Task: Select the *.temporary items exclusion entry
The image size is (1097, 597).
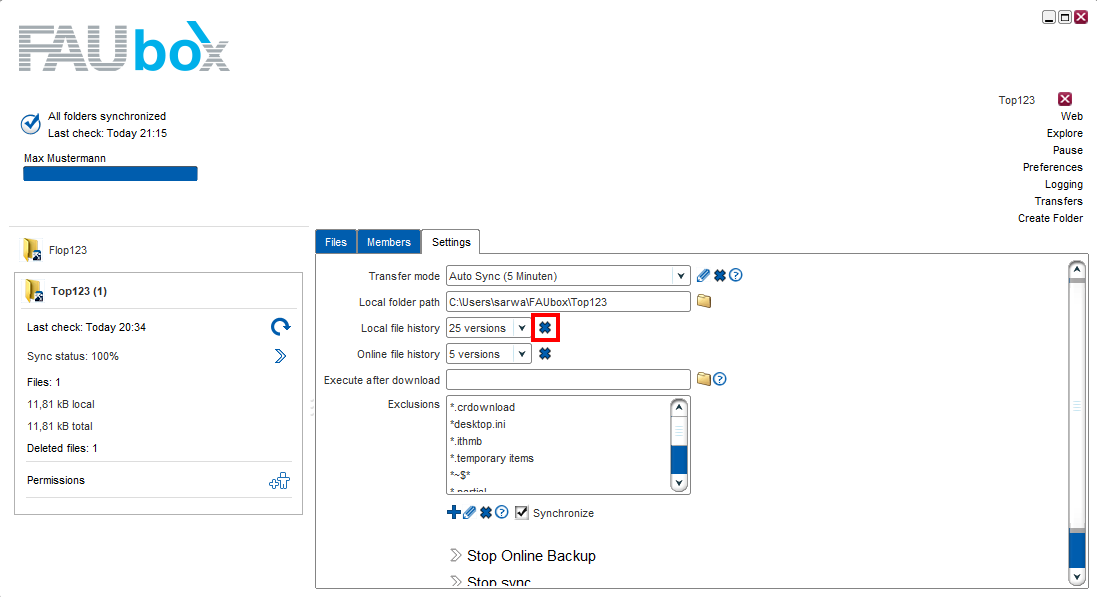Action: (492, 458)
